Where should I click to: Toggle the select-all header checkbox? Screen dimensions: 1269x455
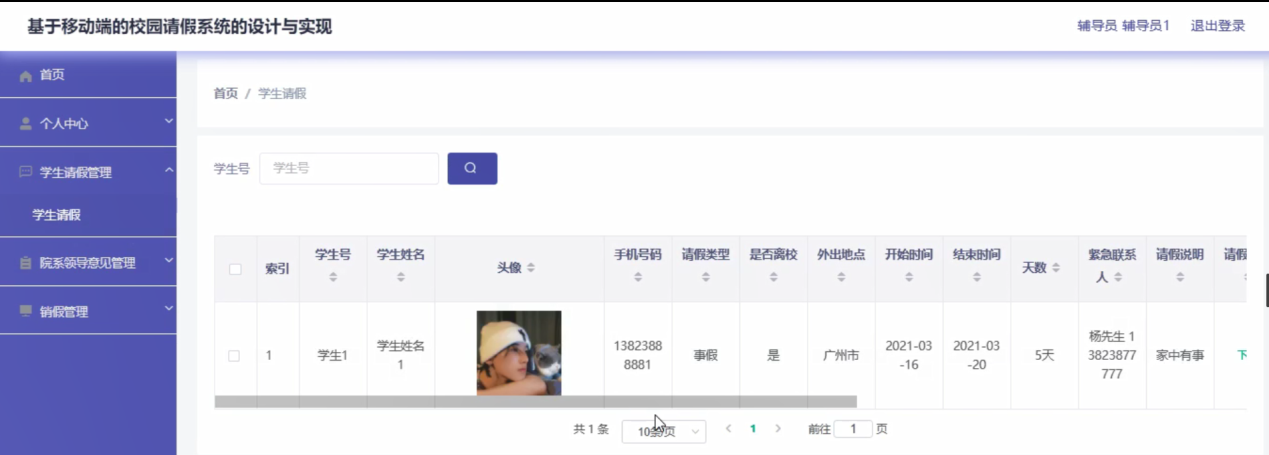click(235, 269)
